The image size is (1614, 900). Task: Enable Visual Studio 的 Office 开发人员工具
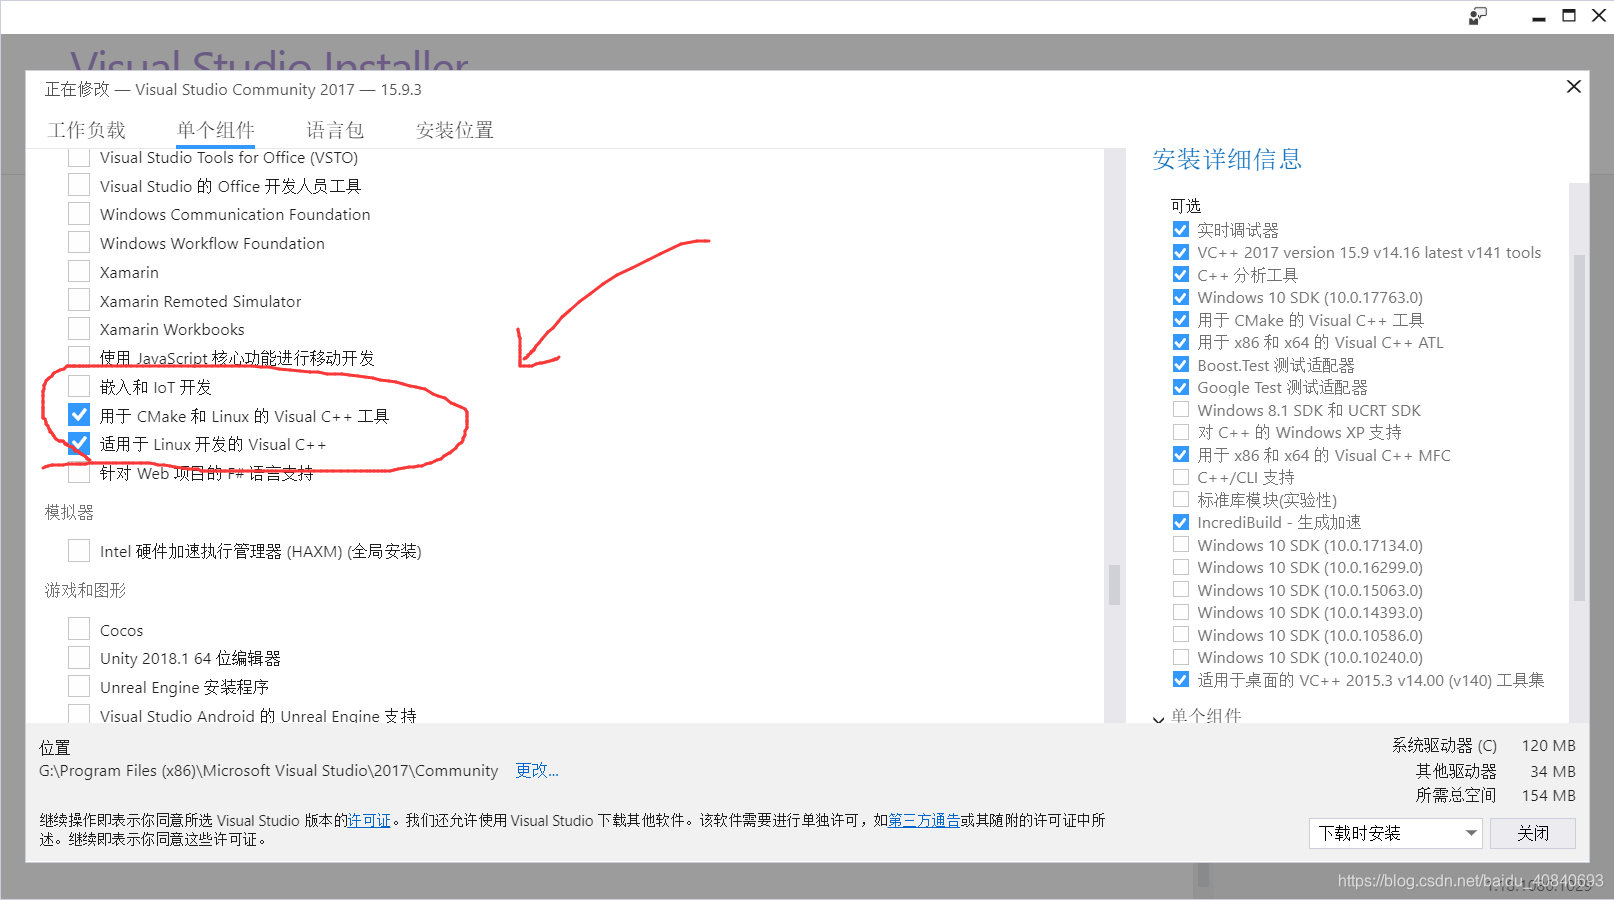[x=79, y=185]
